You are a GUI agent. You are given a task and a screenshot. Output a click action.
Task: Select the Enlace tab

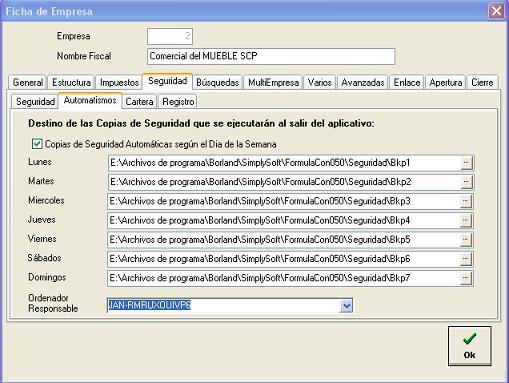point(407,82)
